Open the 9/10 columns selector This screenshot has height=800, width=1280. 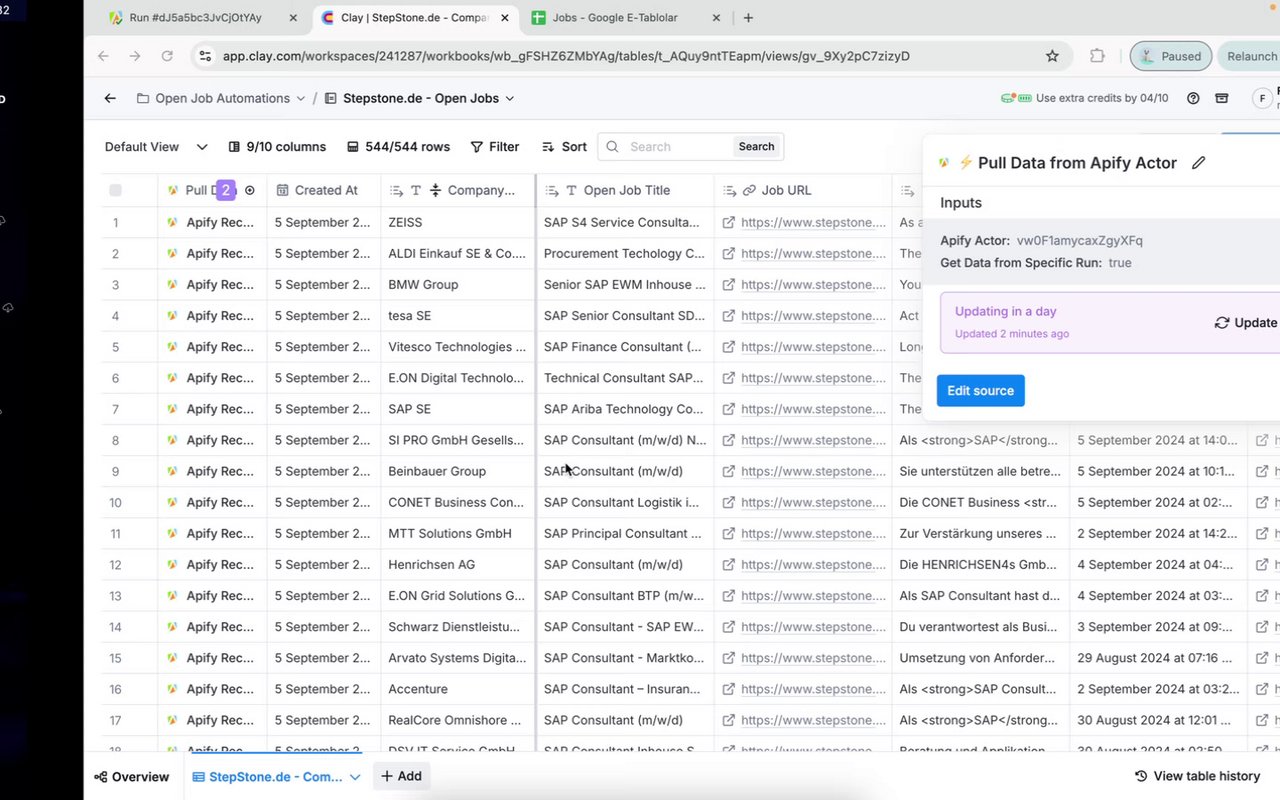277,146
